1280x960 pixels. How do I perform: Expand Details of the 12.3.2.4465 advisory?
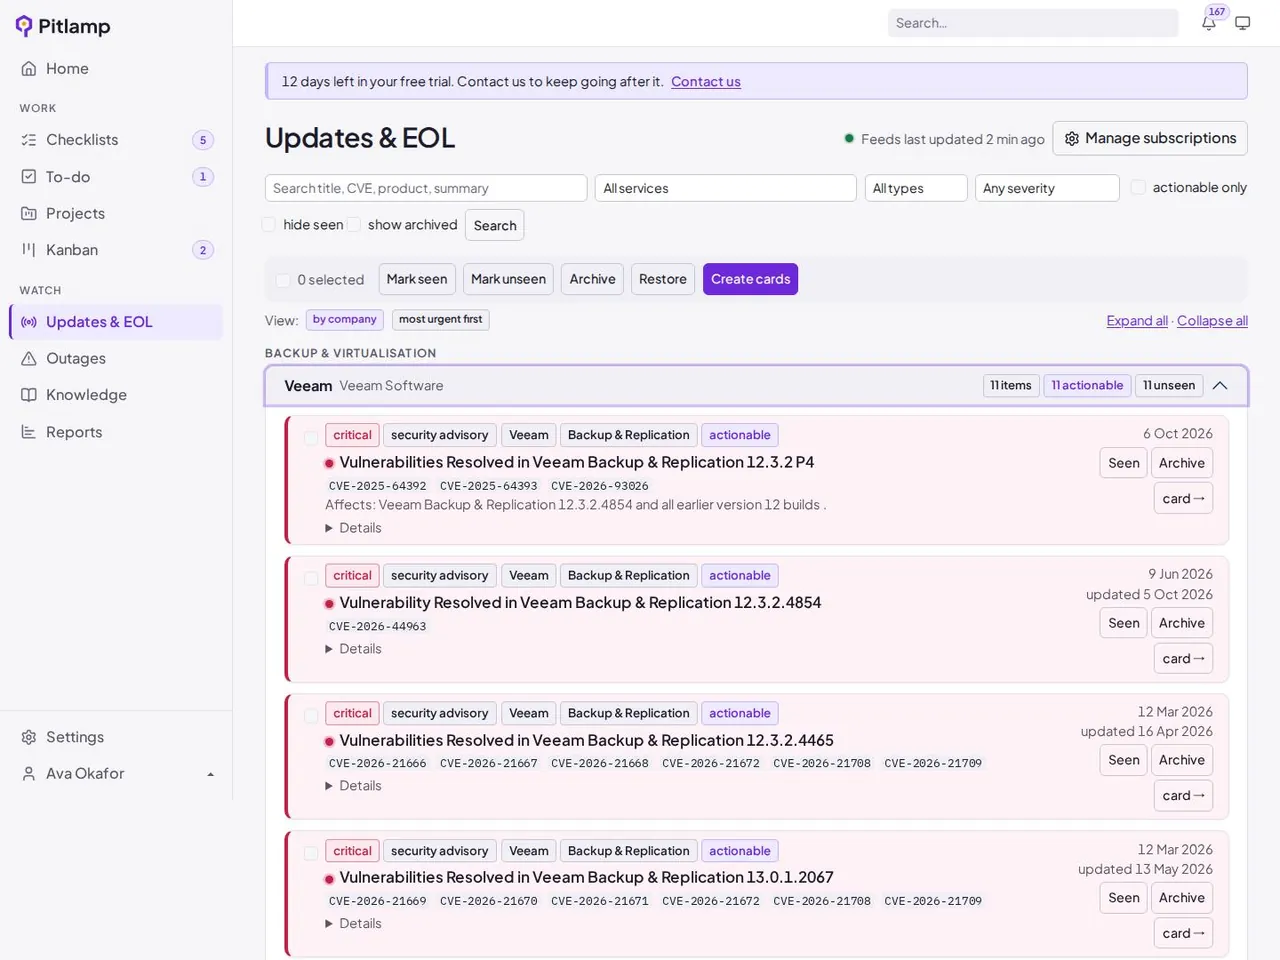(353, 786)
